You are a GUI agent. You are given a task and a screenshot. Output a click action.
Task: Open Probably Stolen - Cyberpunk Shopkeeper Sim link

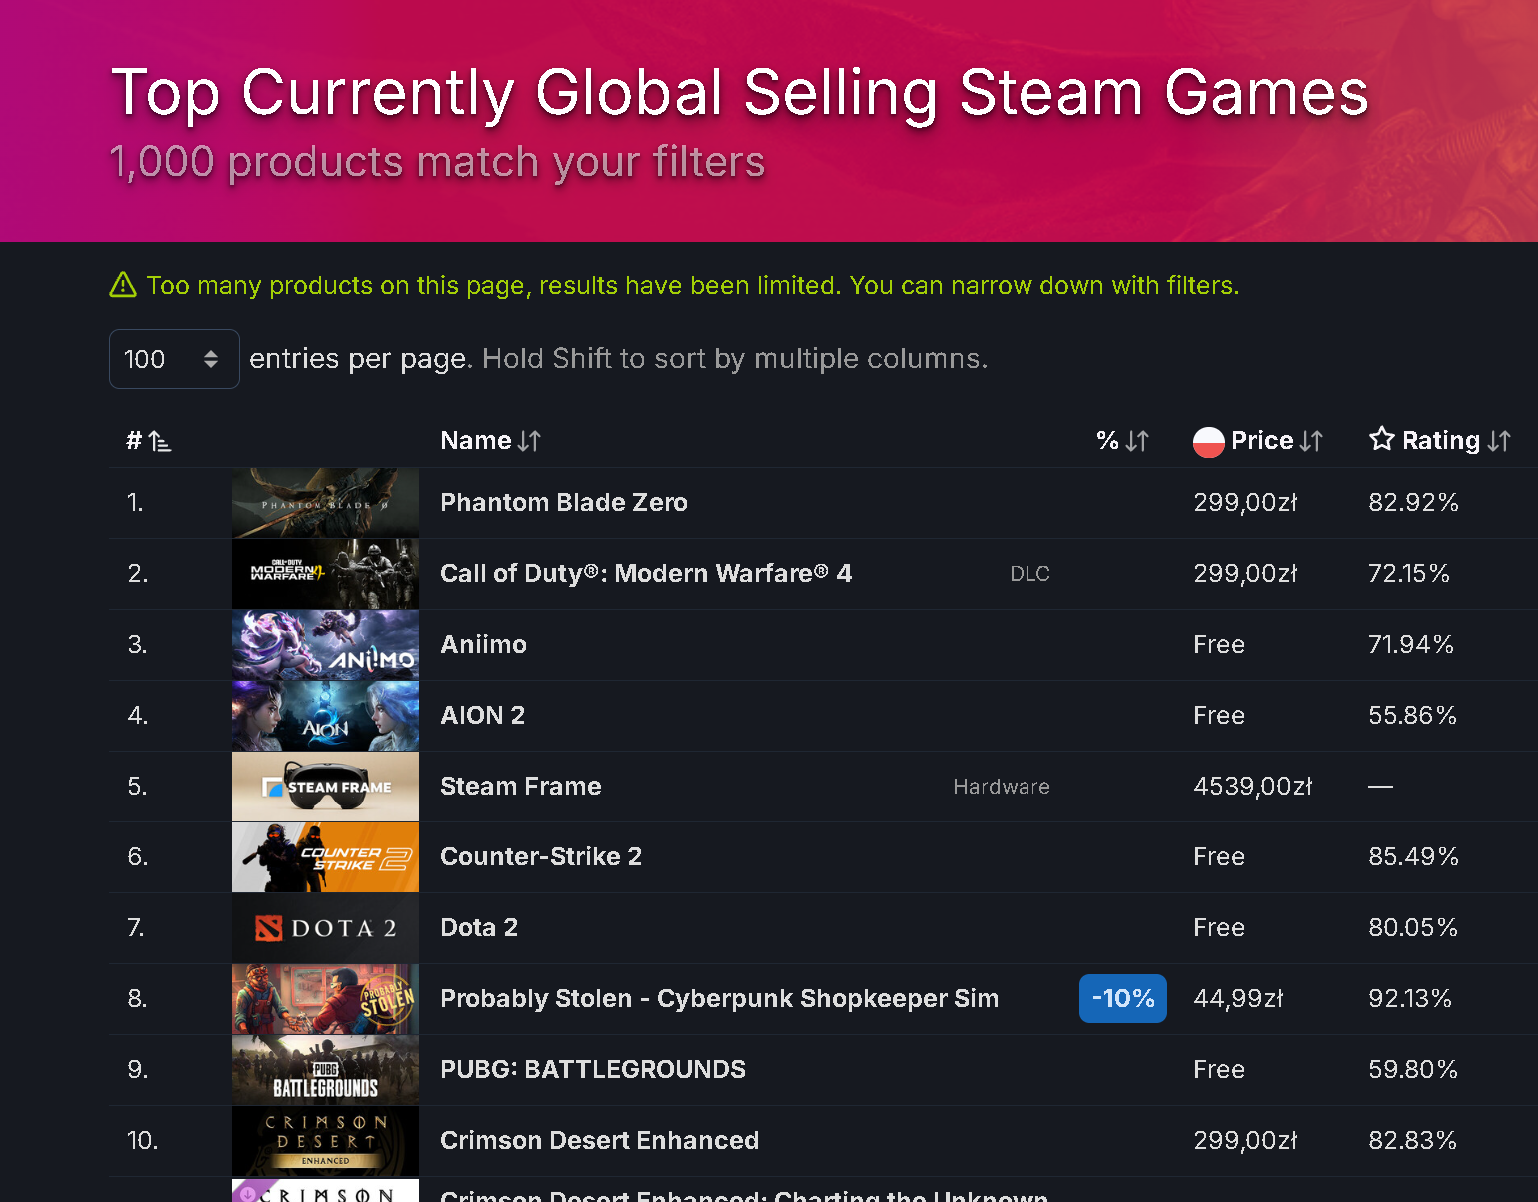point(720,998)
